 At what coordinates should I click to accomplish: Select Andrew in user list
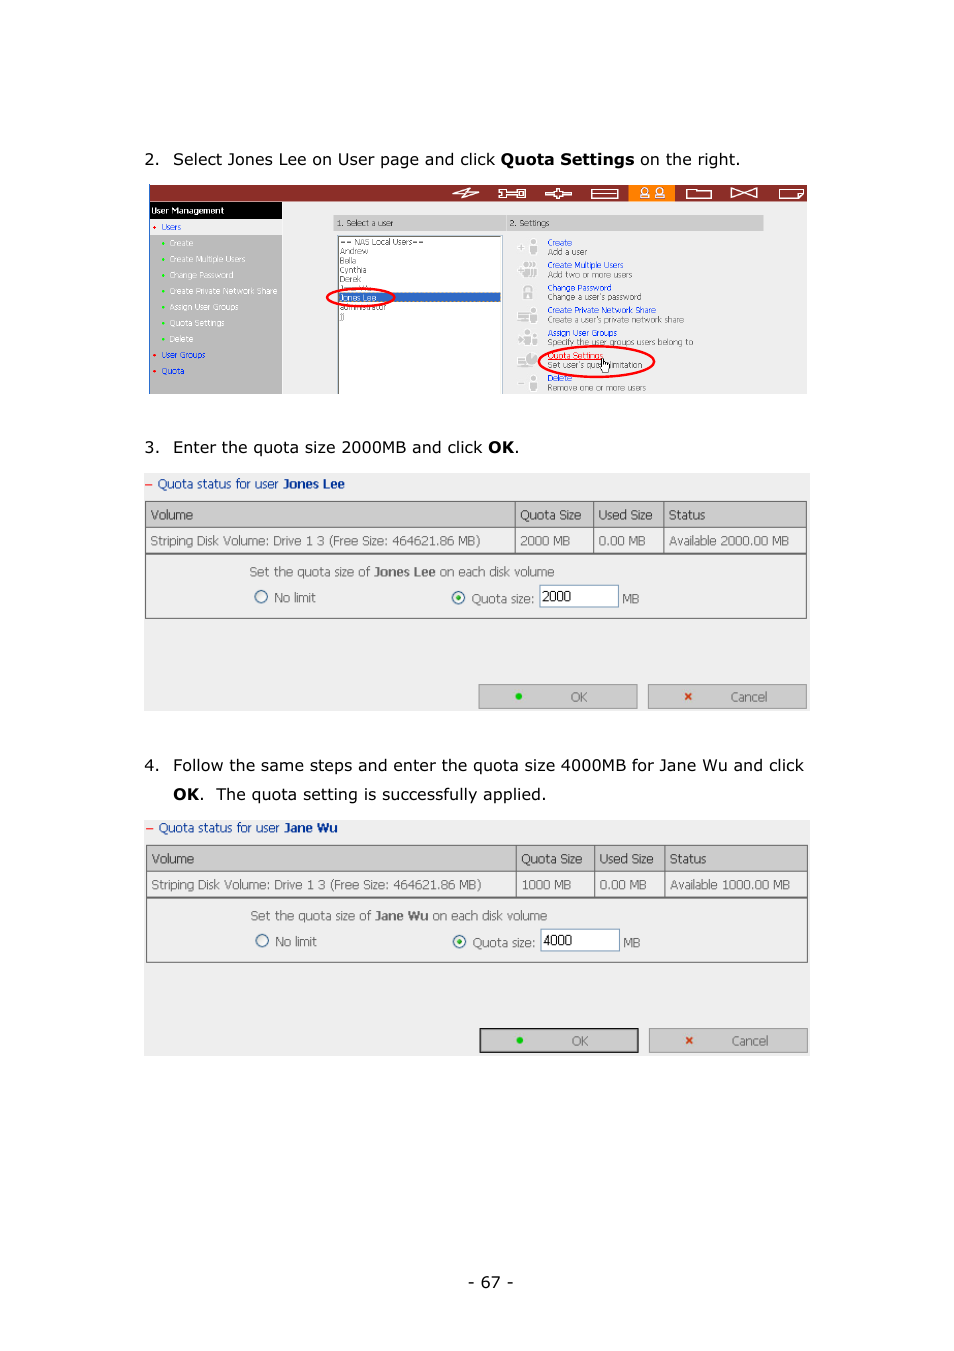click(x=354, y=251)
